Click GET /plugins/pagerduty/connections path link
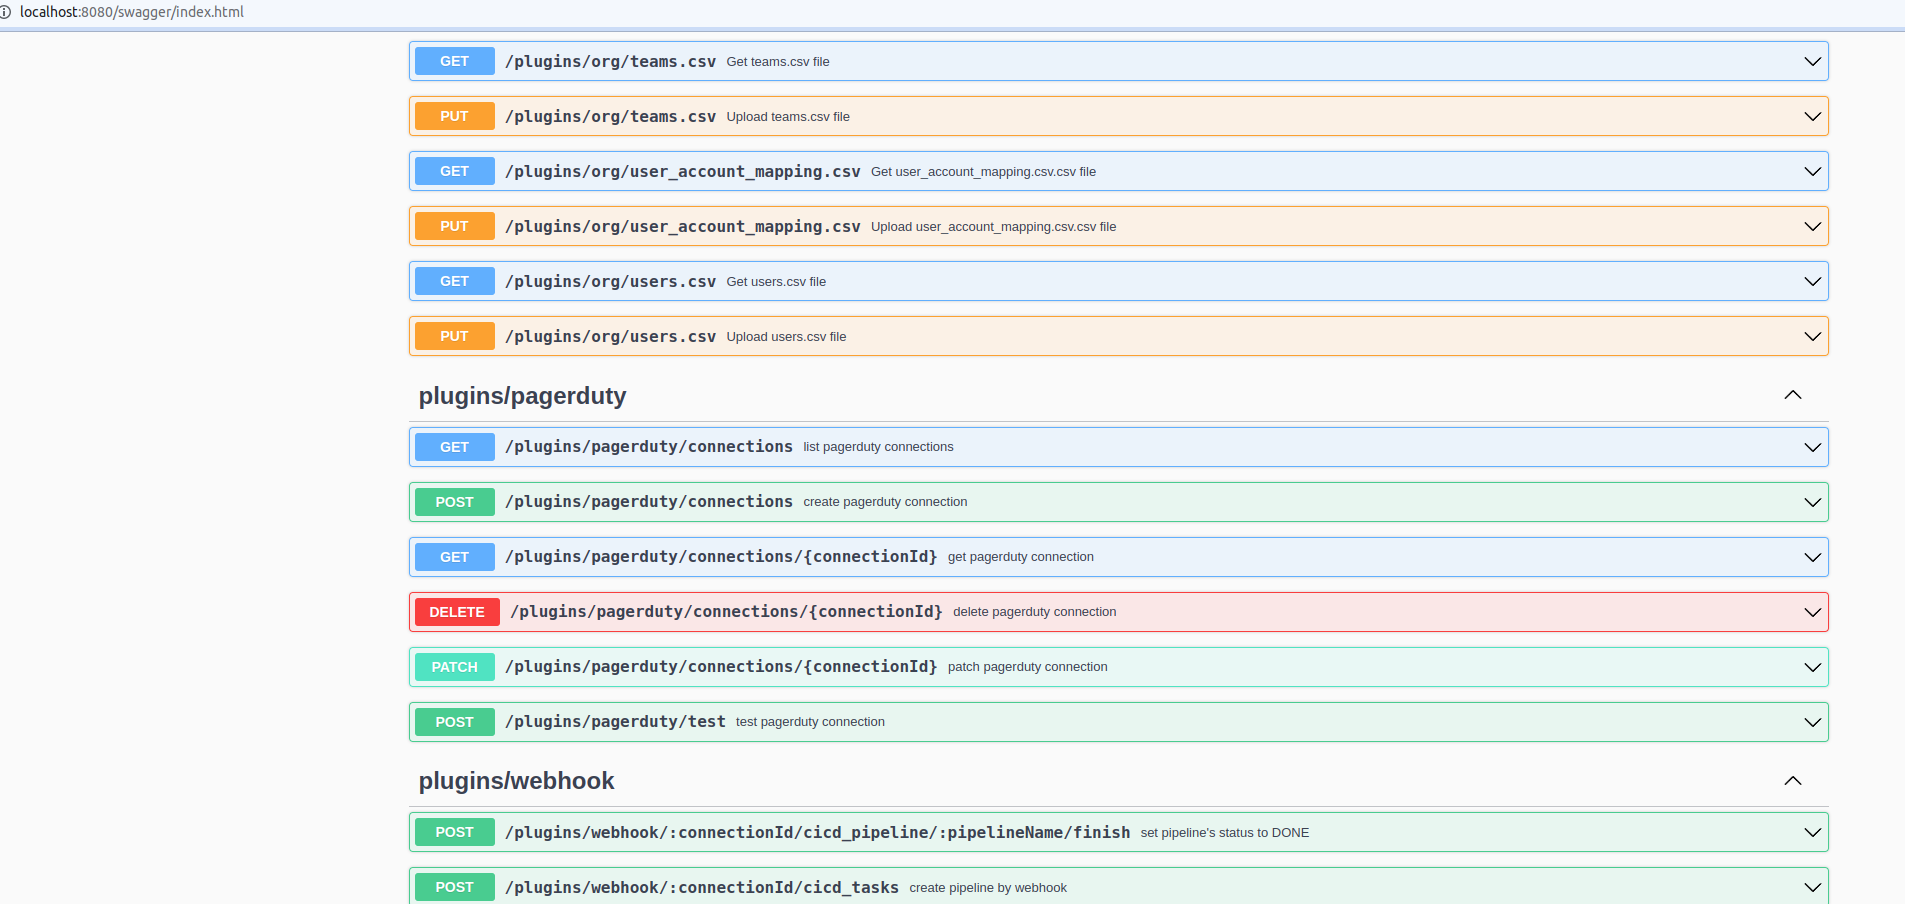Screen dimensions: 1905x904 (x=649, y=447)
